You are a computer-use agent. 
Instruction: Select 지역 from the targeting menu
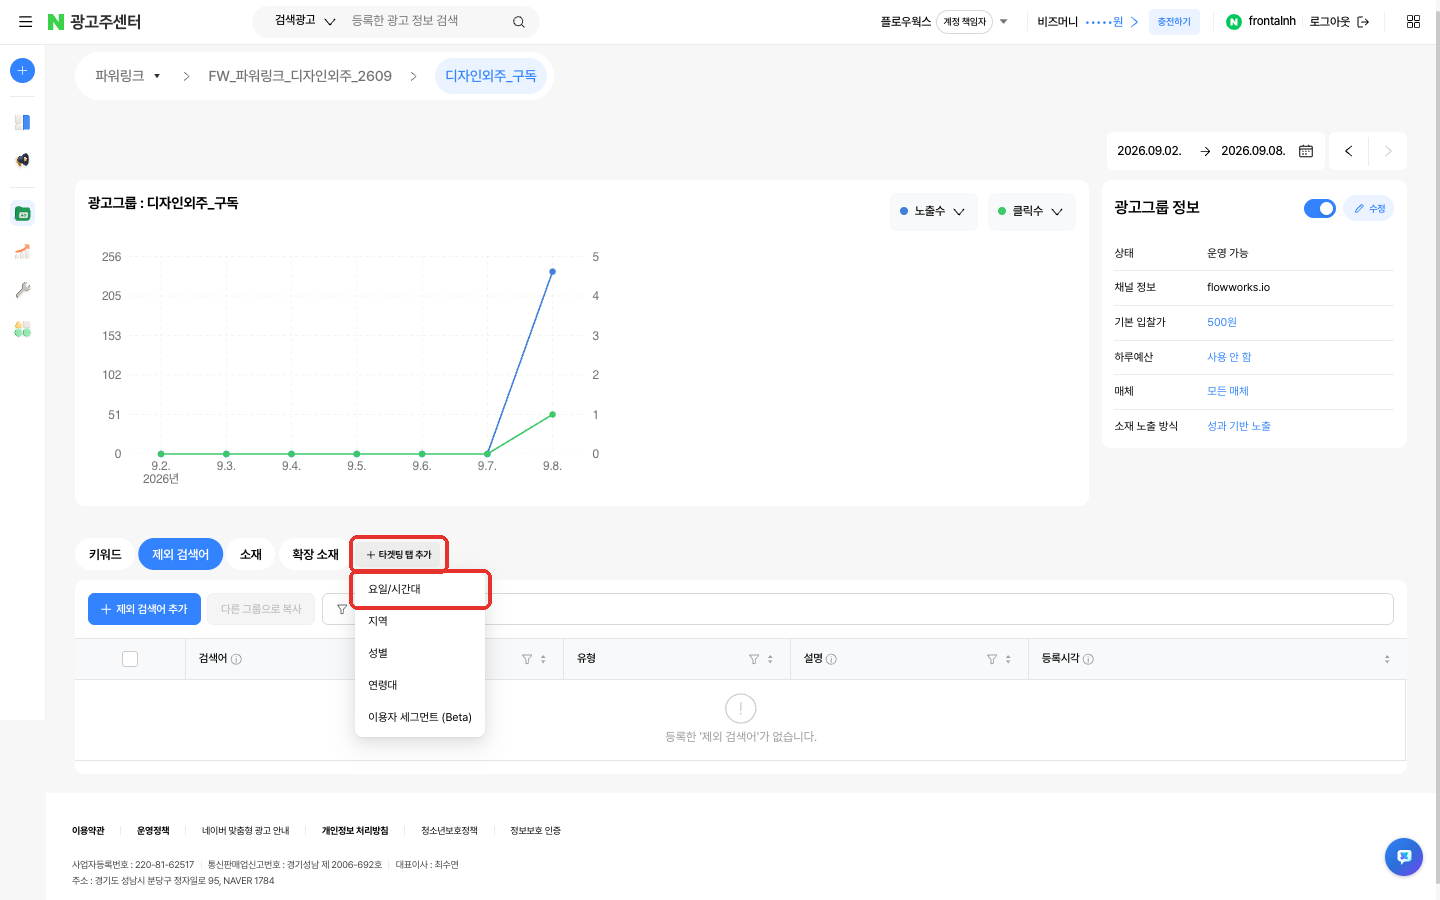(x=420, y=621)
